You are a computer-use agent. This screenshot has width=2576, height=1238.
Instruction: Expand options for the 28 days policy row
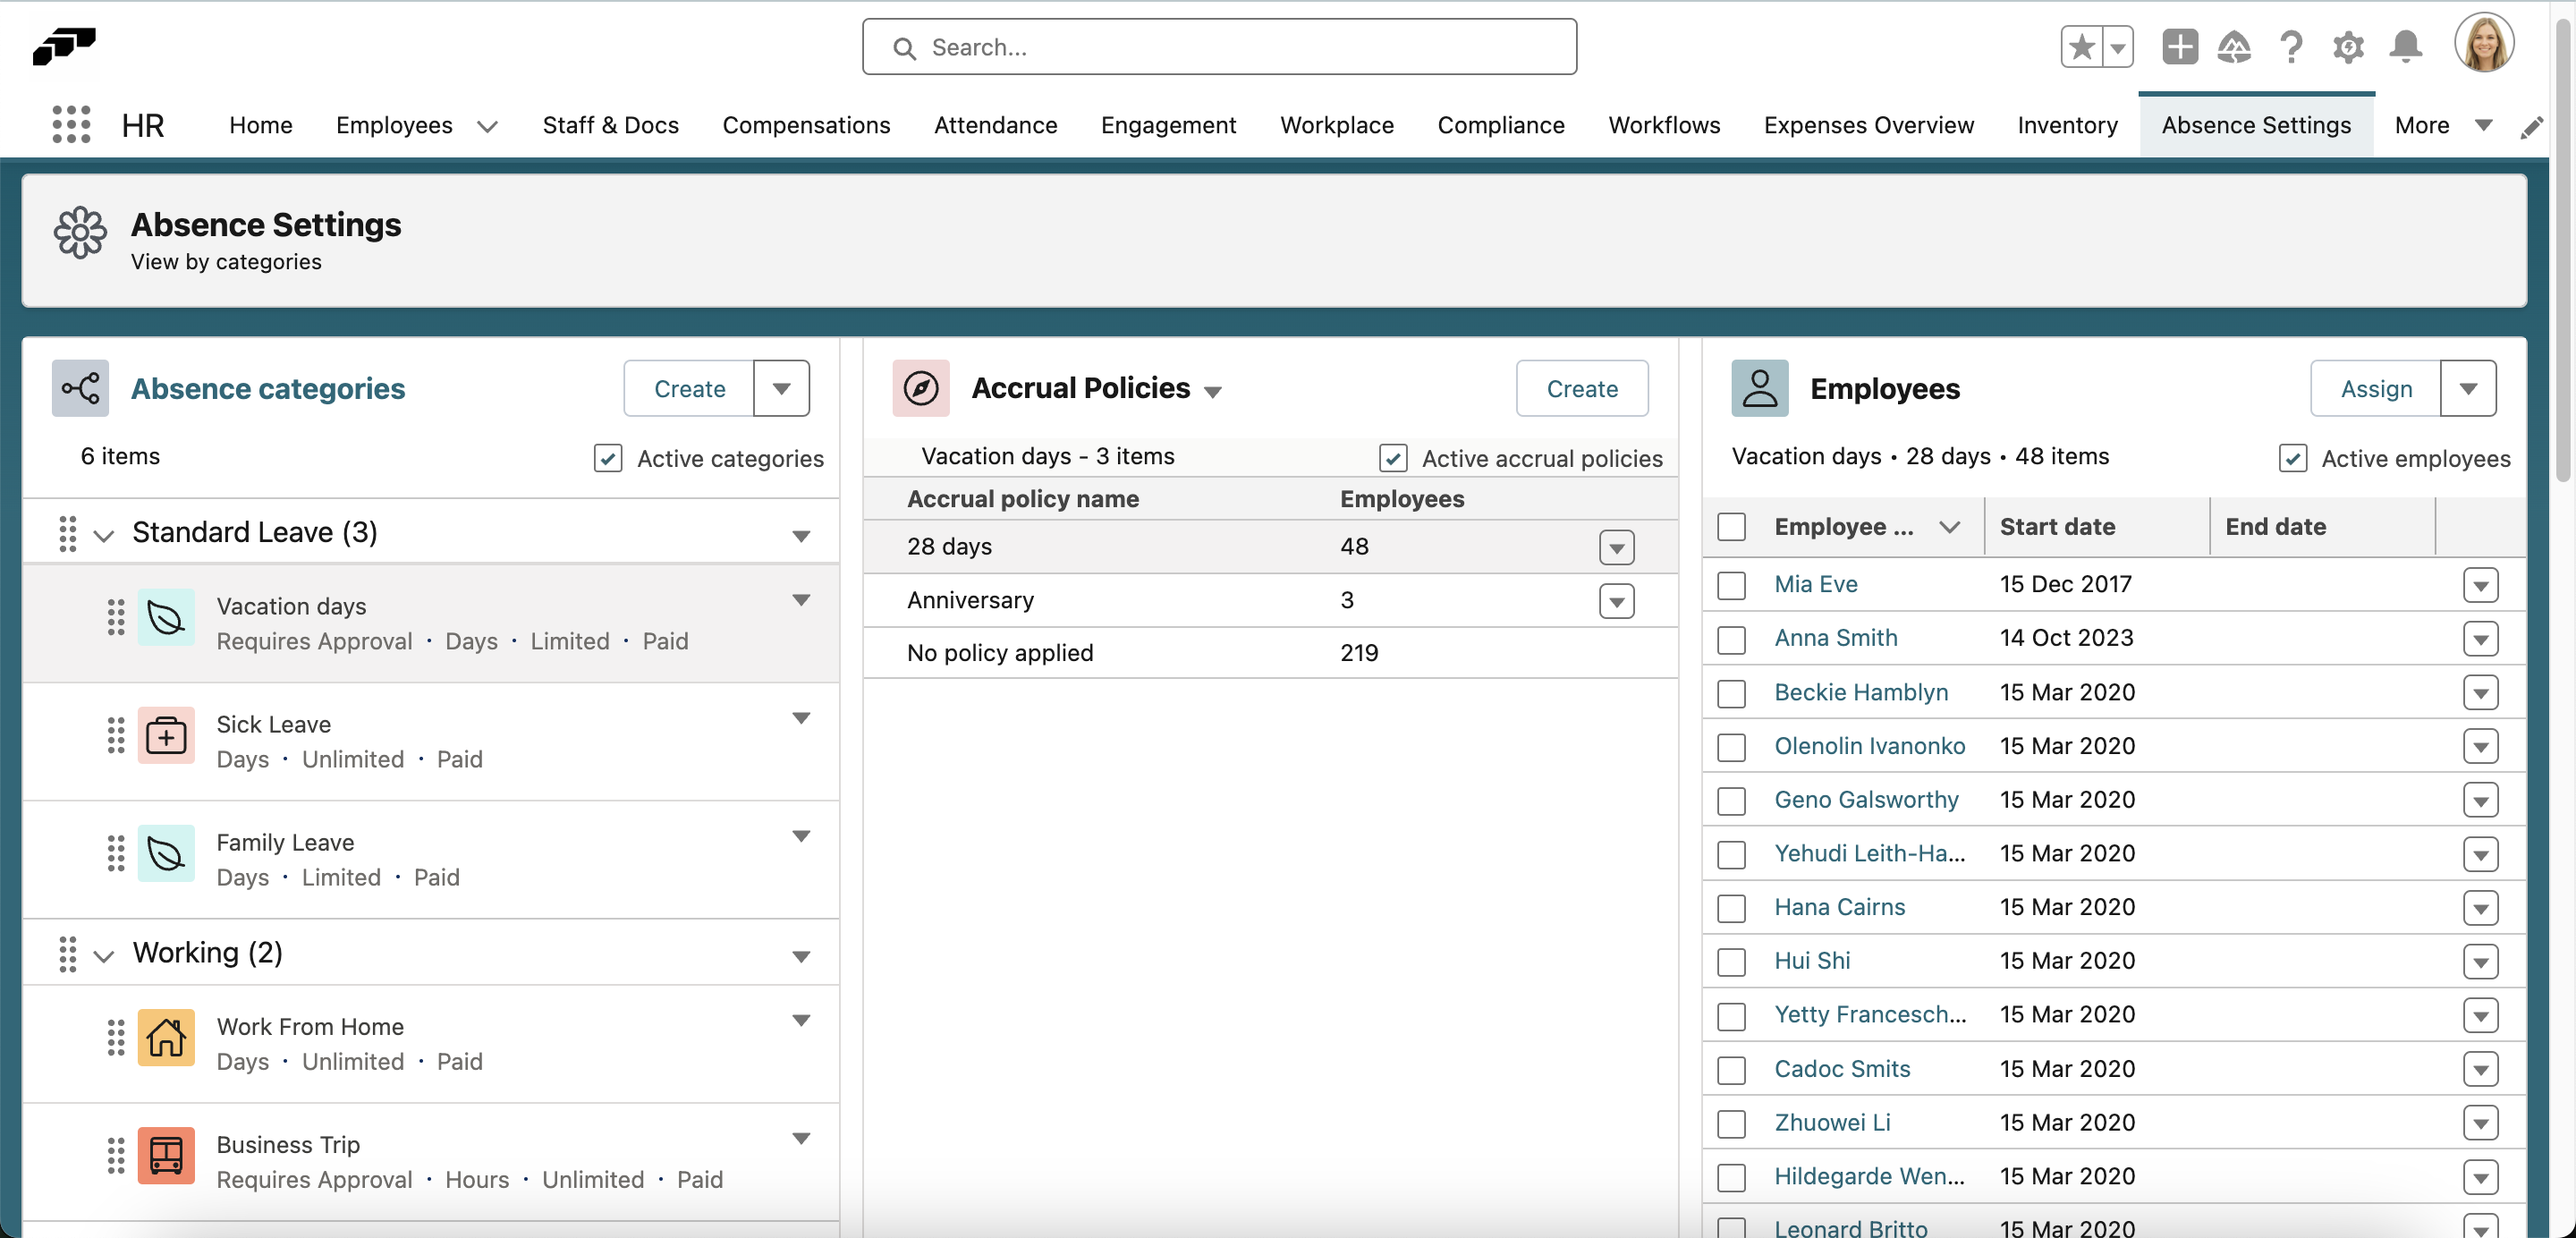point(1616,547)
